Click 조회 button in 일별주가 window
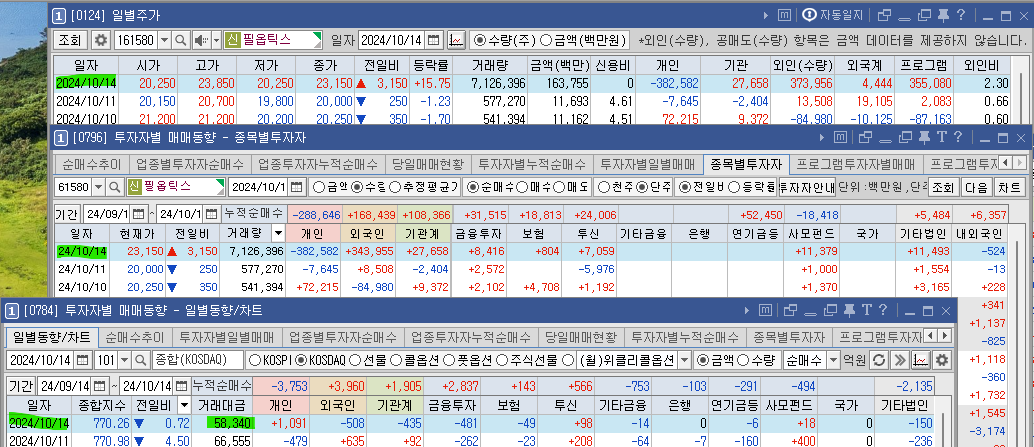The height and width of the screenshot is (447, 1034). click(70, 40)
